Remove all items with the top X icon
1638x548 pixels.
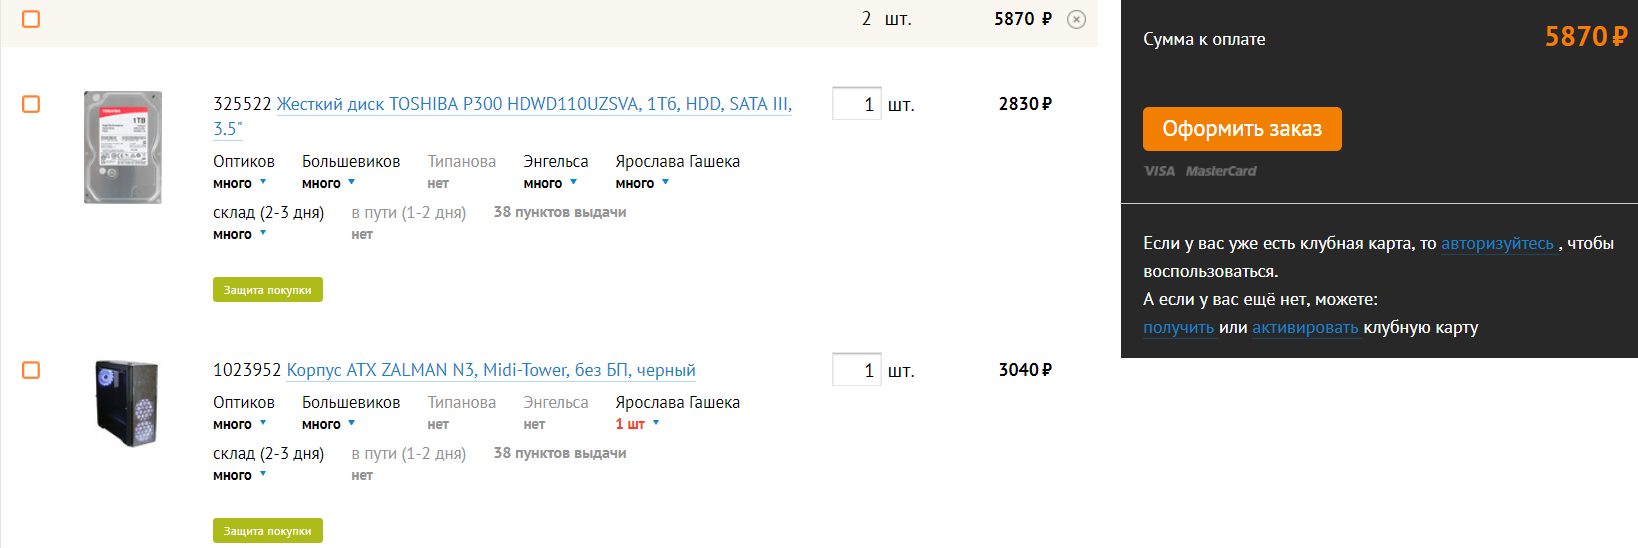click(x=1076, y=19)
